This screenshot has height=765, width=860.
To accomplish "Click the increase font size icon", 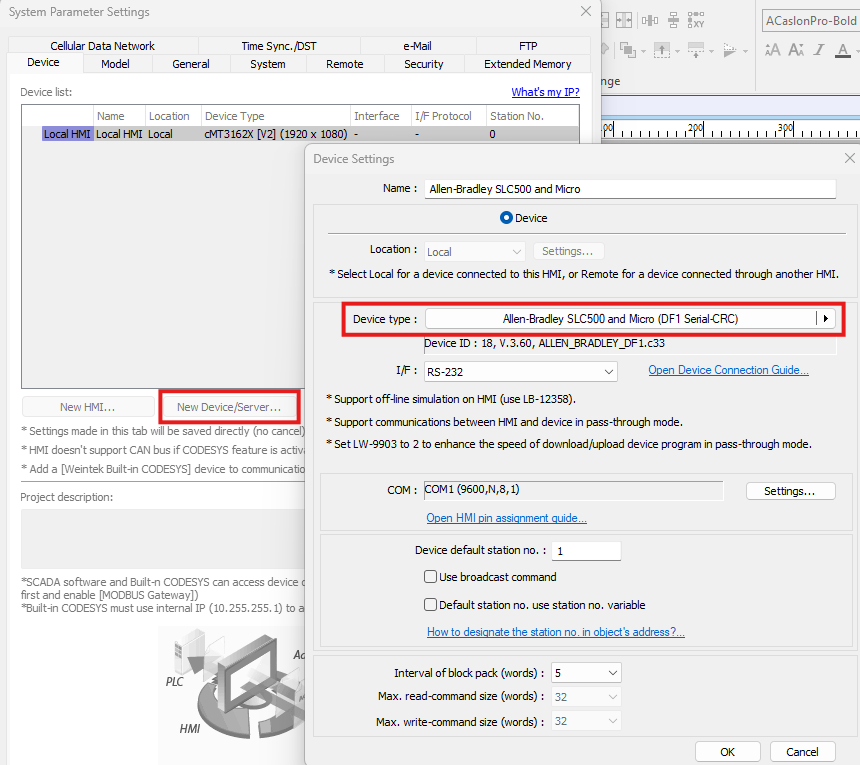I will coord(772,50).
